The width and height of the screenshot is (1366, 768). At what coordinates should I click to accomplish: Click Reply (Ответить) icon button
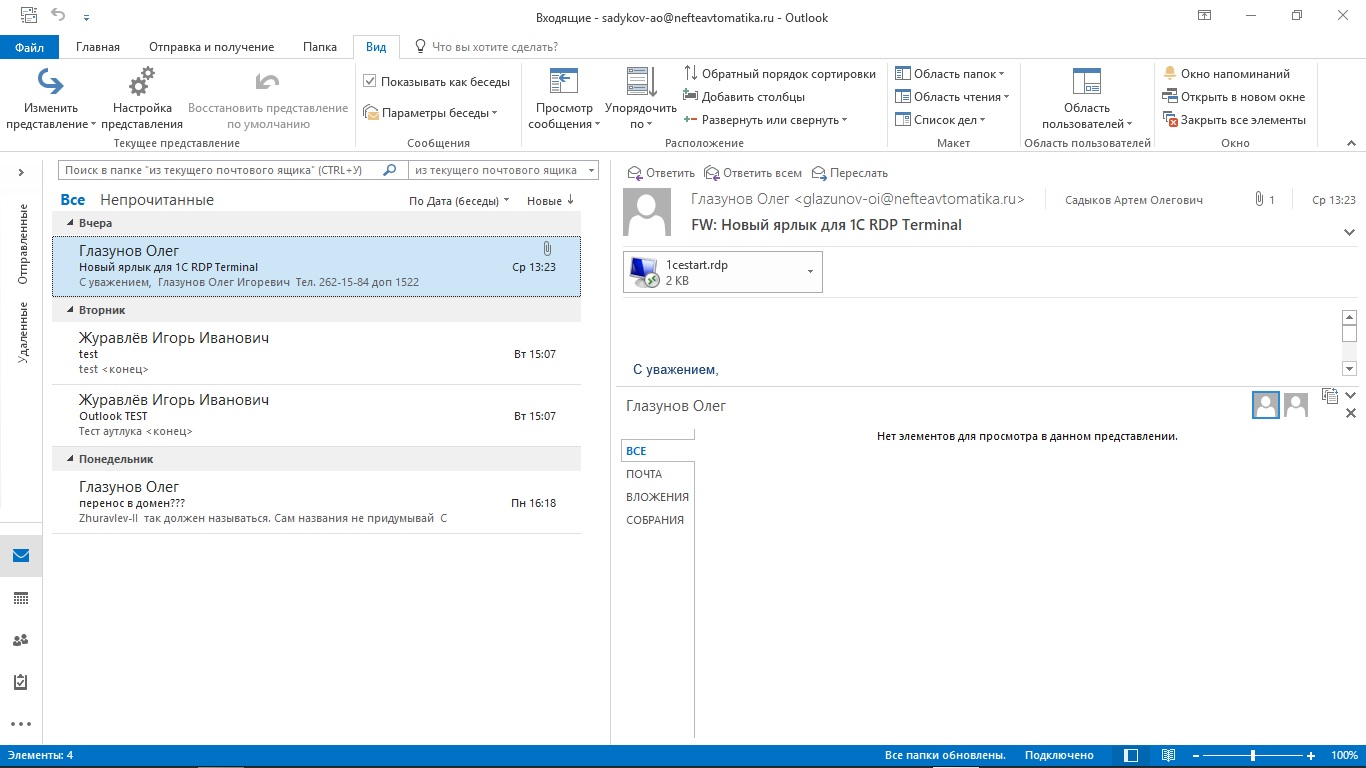click(x=660, y=173)
